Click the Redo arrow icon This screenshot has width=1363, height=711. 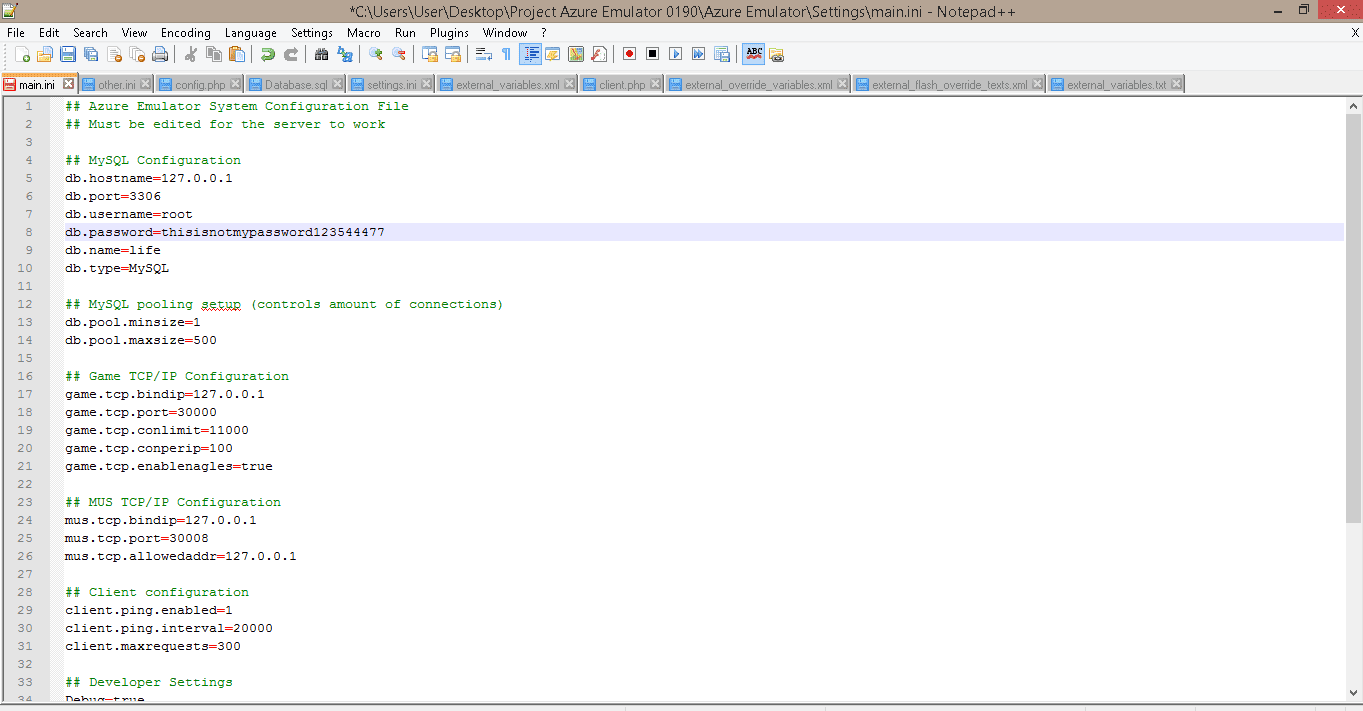[x=290, y=54]
